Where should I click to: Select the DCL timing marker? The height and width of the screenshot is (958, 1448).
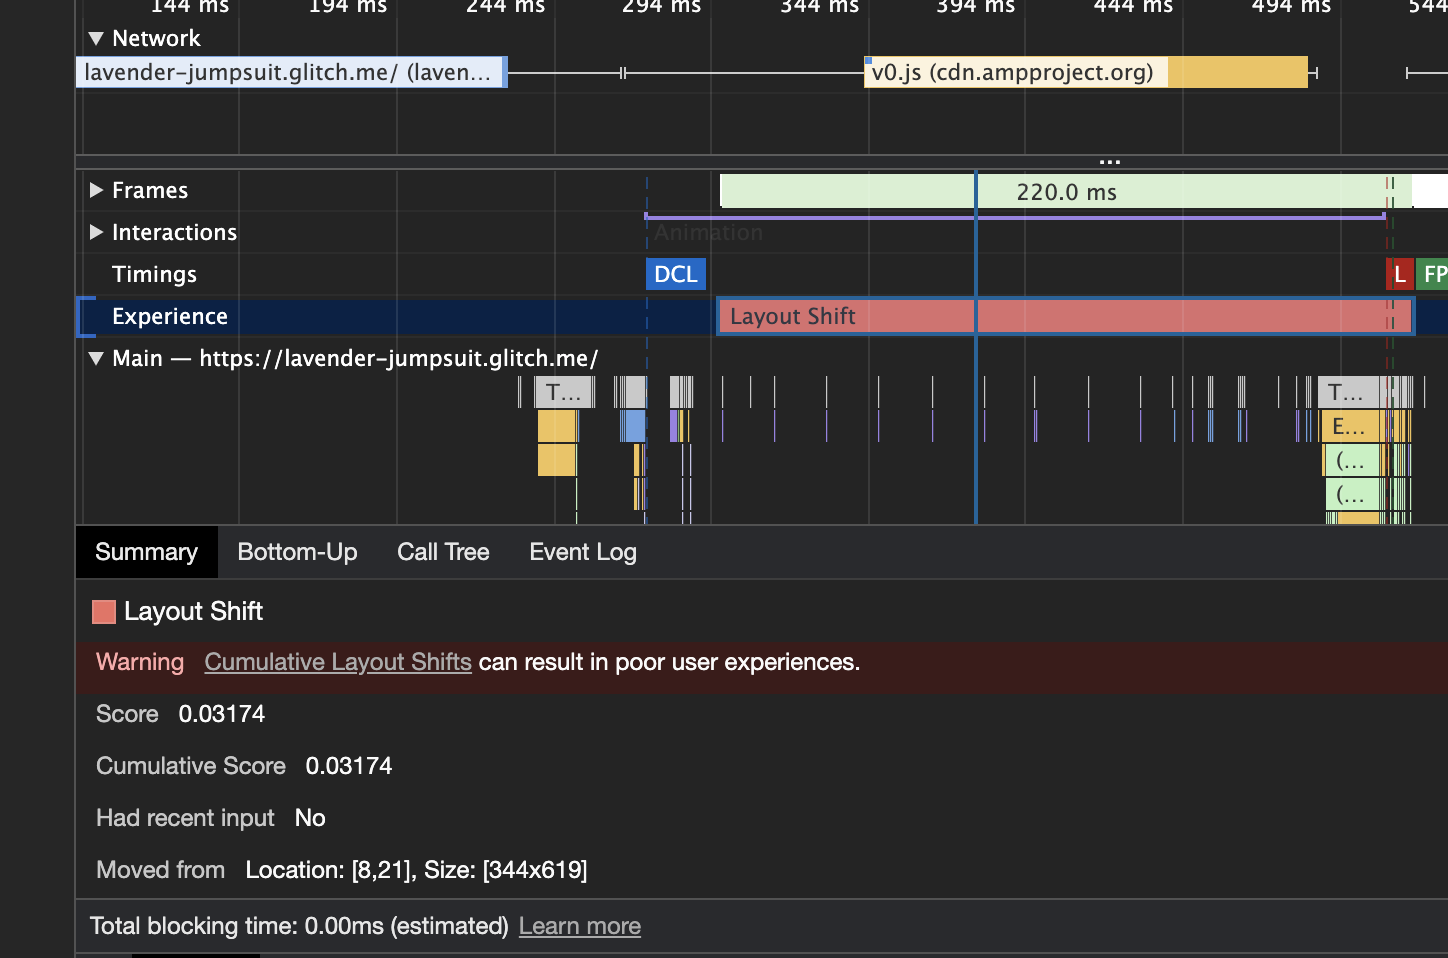coord(676,274)
